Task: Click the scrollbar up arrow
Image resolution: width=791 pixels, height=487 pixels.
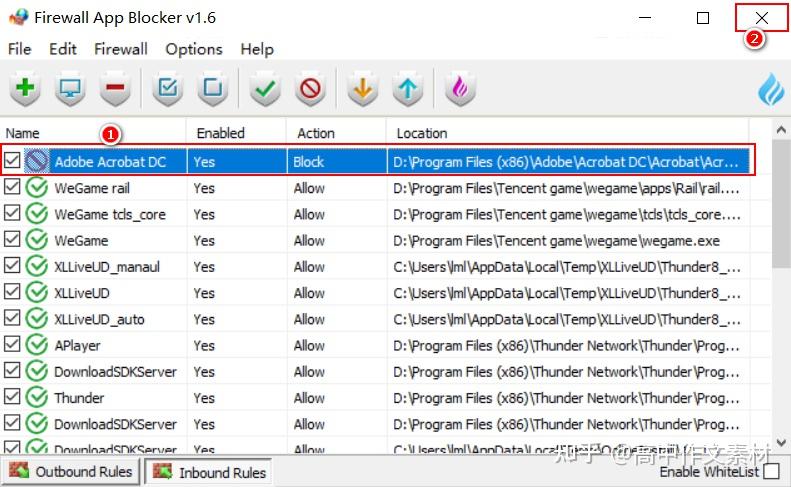Action: coord(781,130)
